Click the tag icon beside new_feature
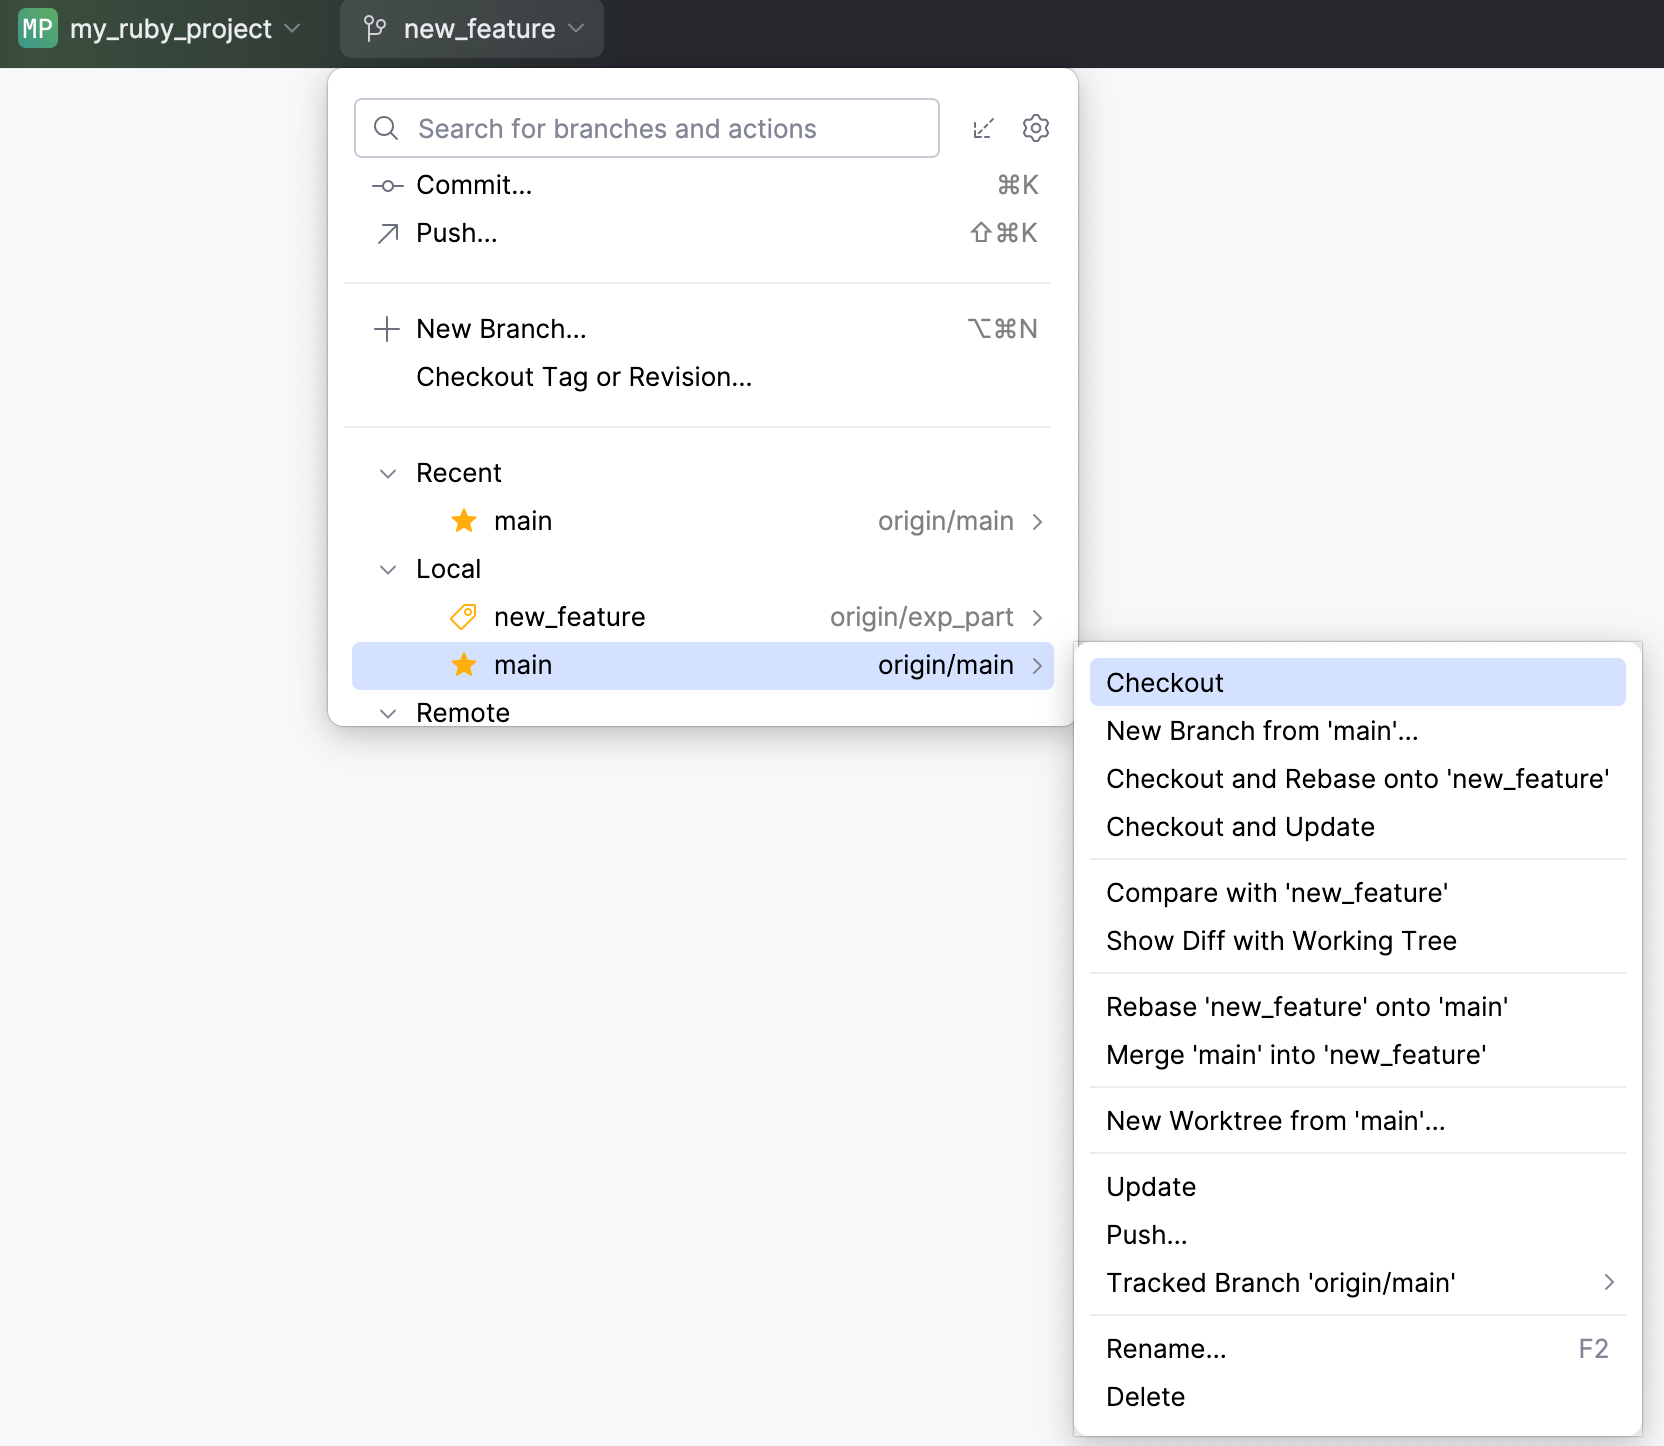Screen dimensions: 1664x1446 tap(462, 617)
